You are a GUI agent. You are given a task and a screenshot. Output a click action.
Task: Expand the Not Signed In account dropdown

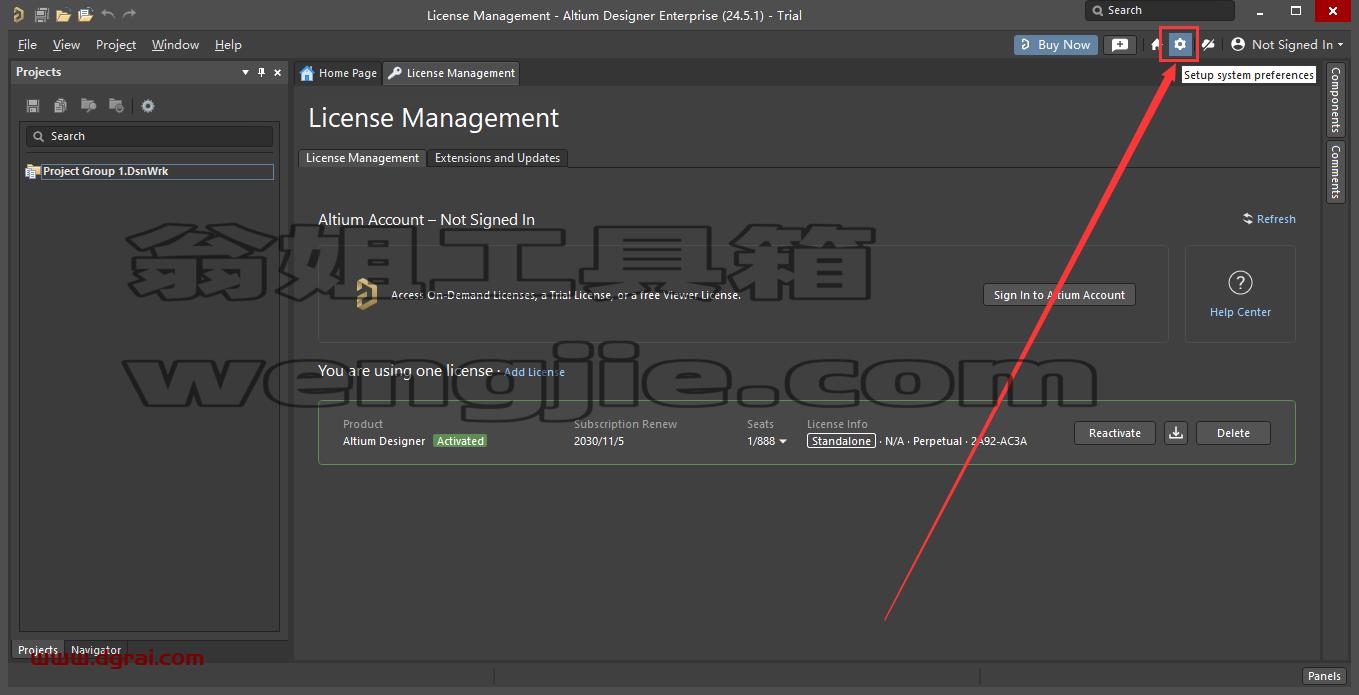click(1340, 45)
